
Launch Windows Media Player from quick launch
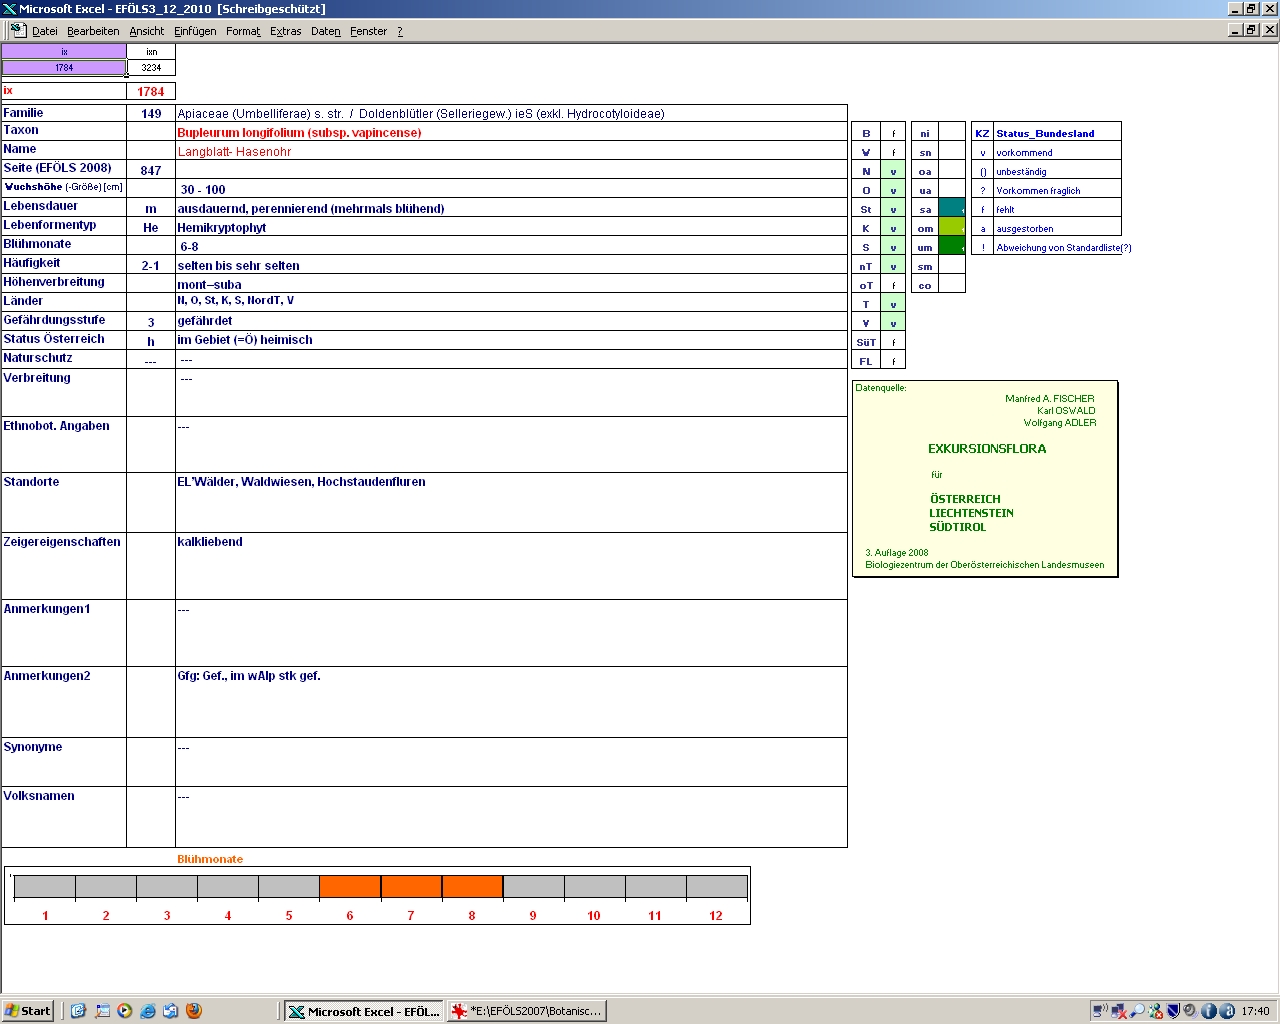click(125, 1011)
